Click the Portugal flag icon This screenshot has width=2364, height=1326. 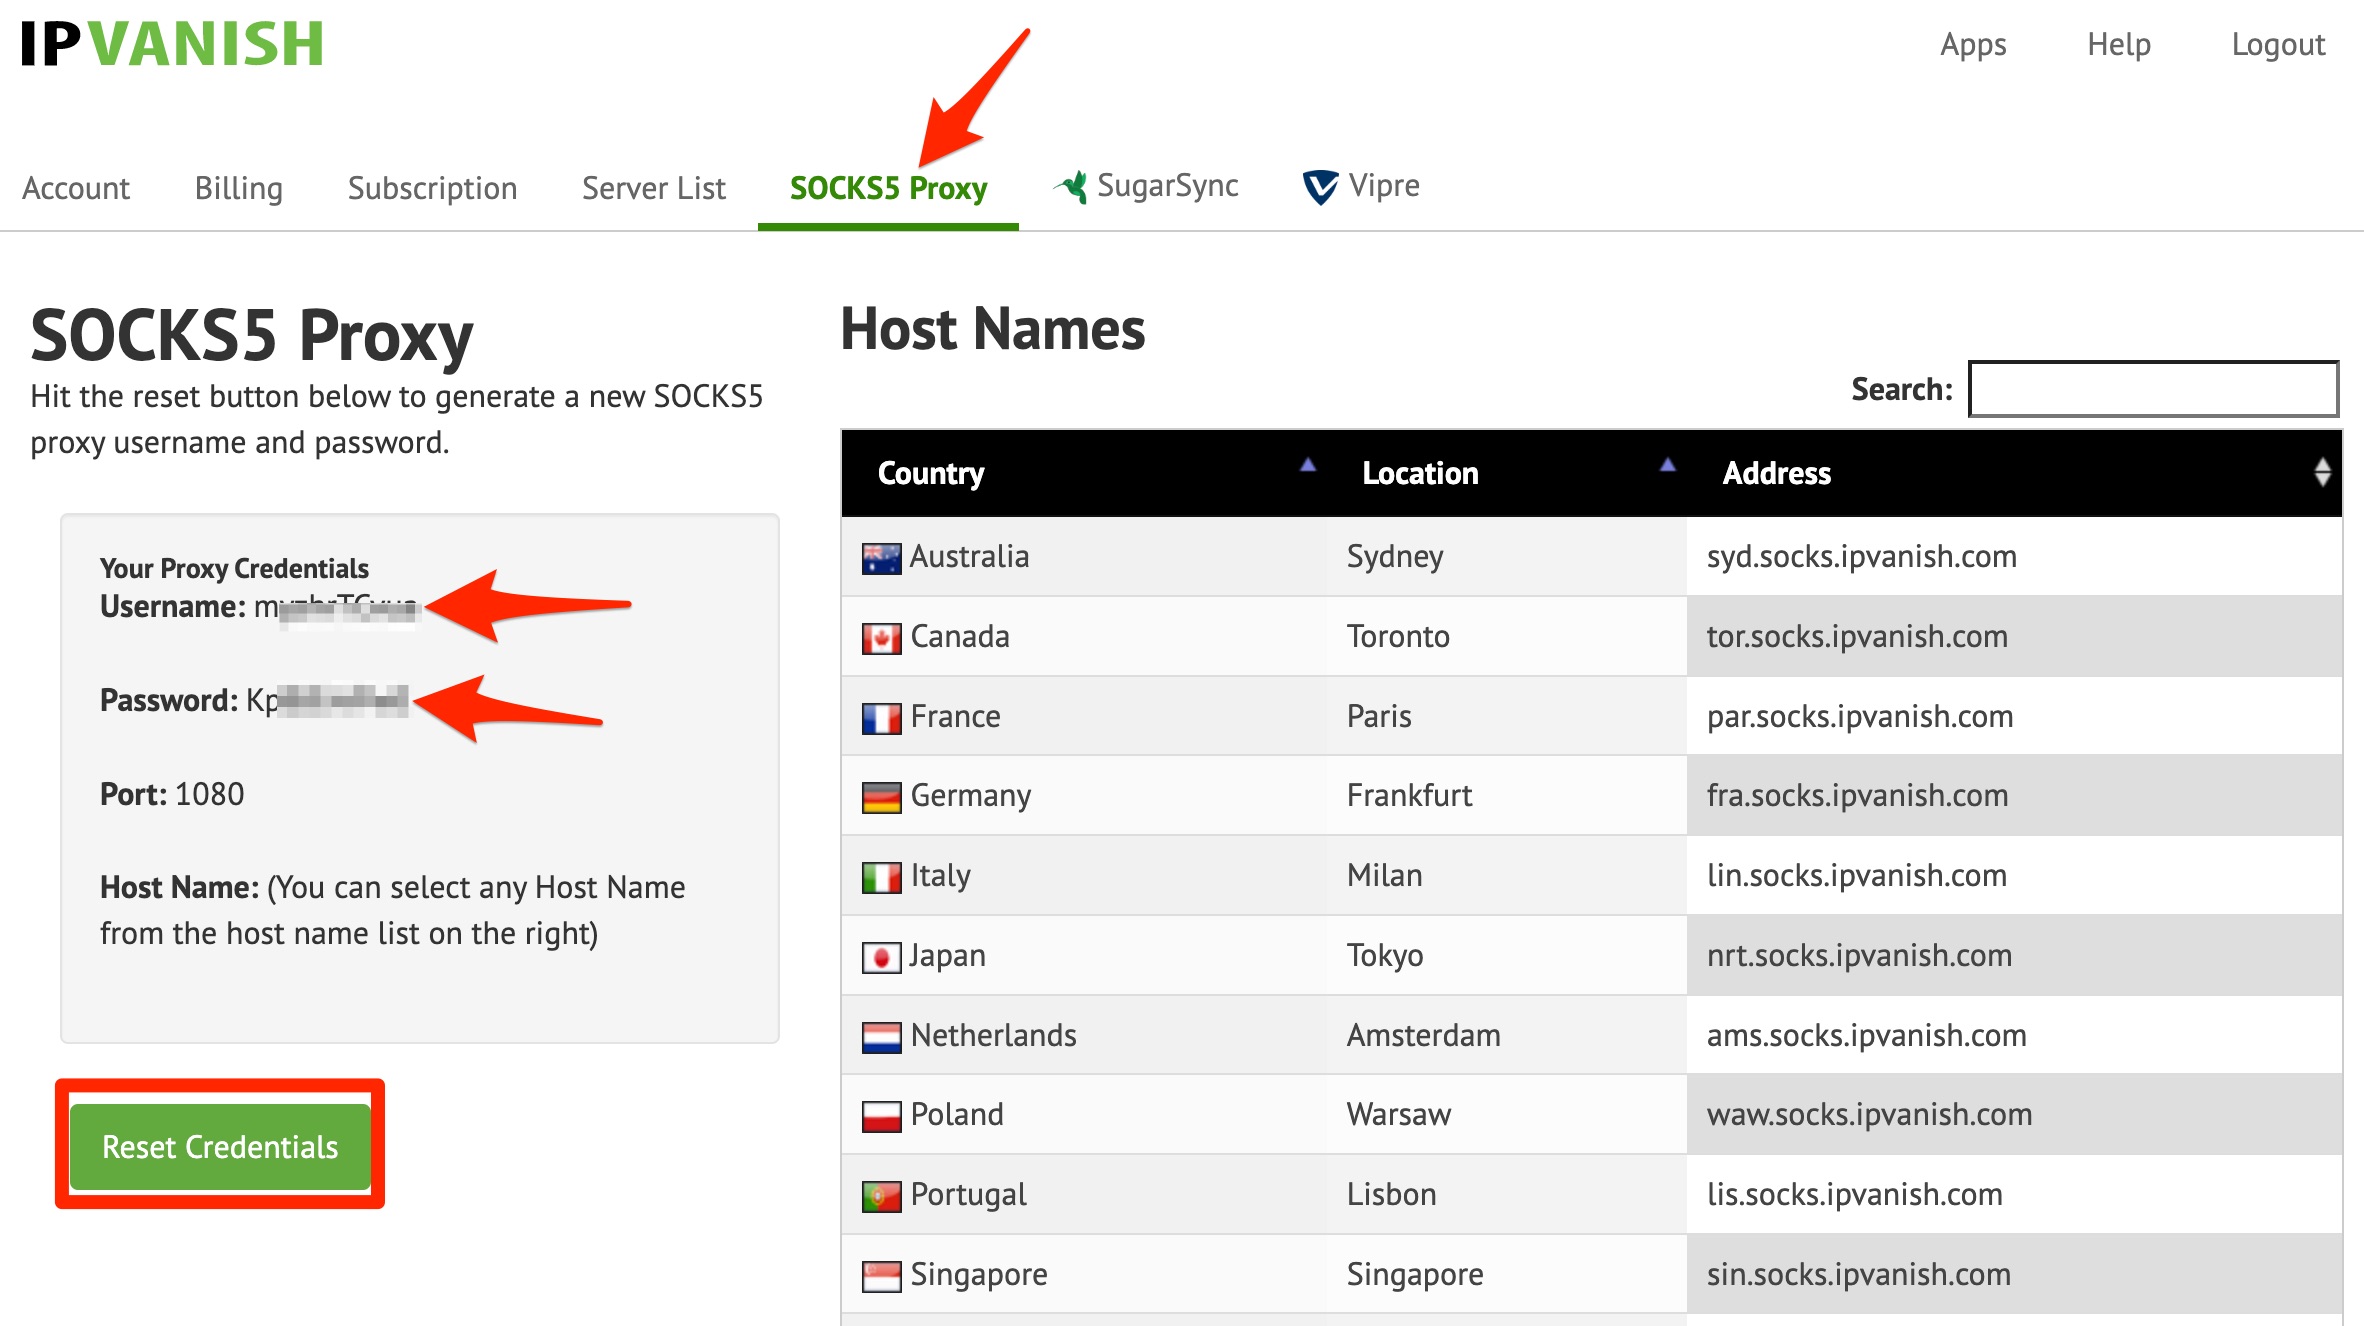pos(881,1196)
